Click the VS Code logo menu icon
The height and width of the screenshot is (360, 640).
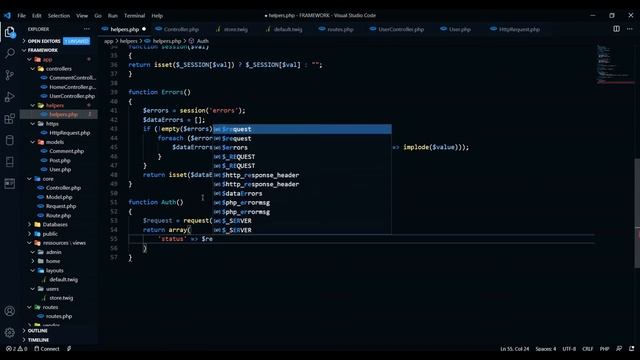(7, 16)
